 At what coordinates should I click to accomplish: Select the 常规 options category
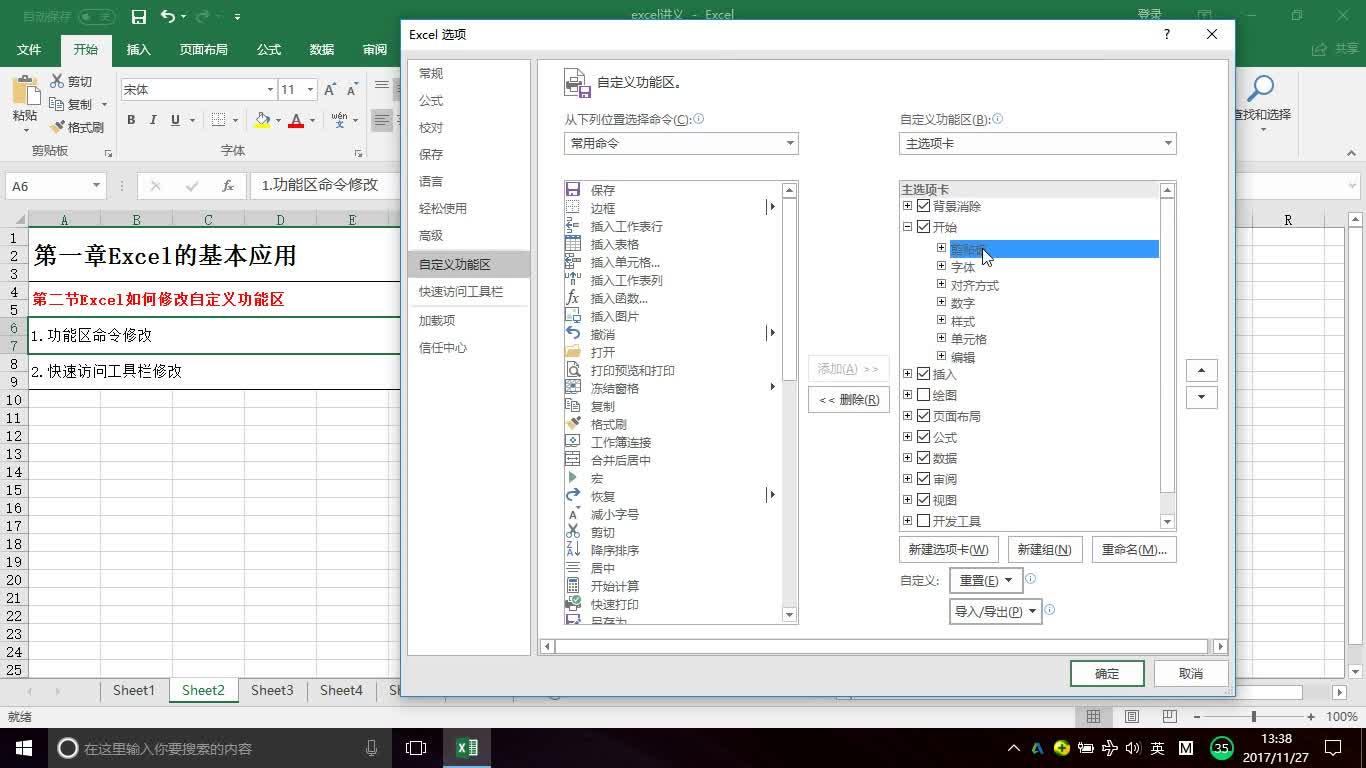(x=469, y=74)
